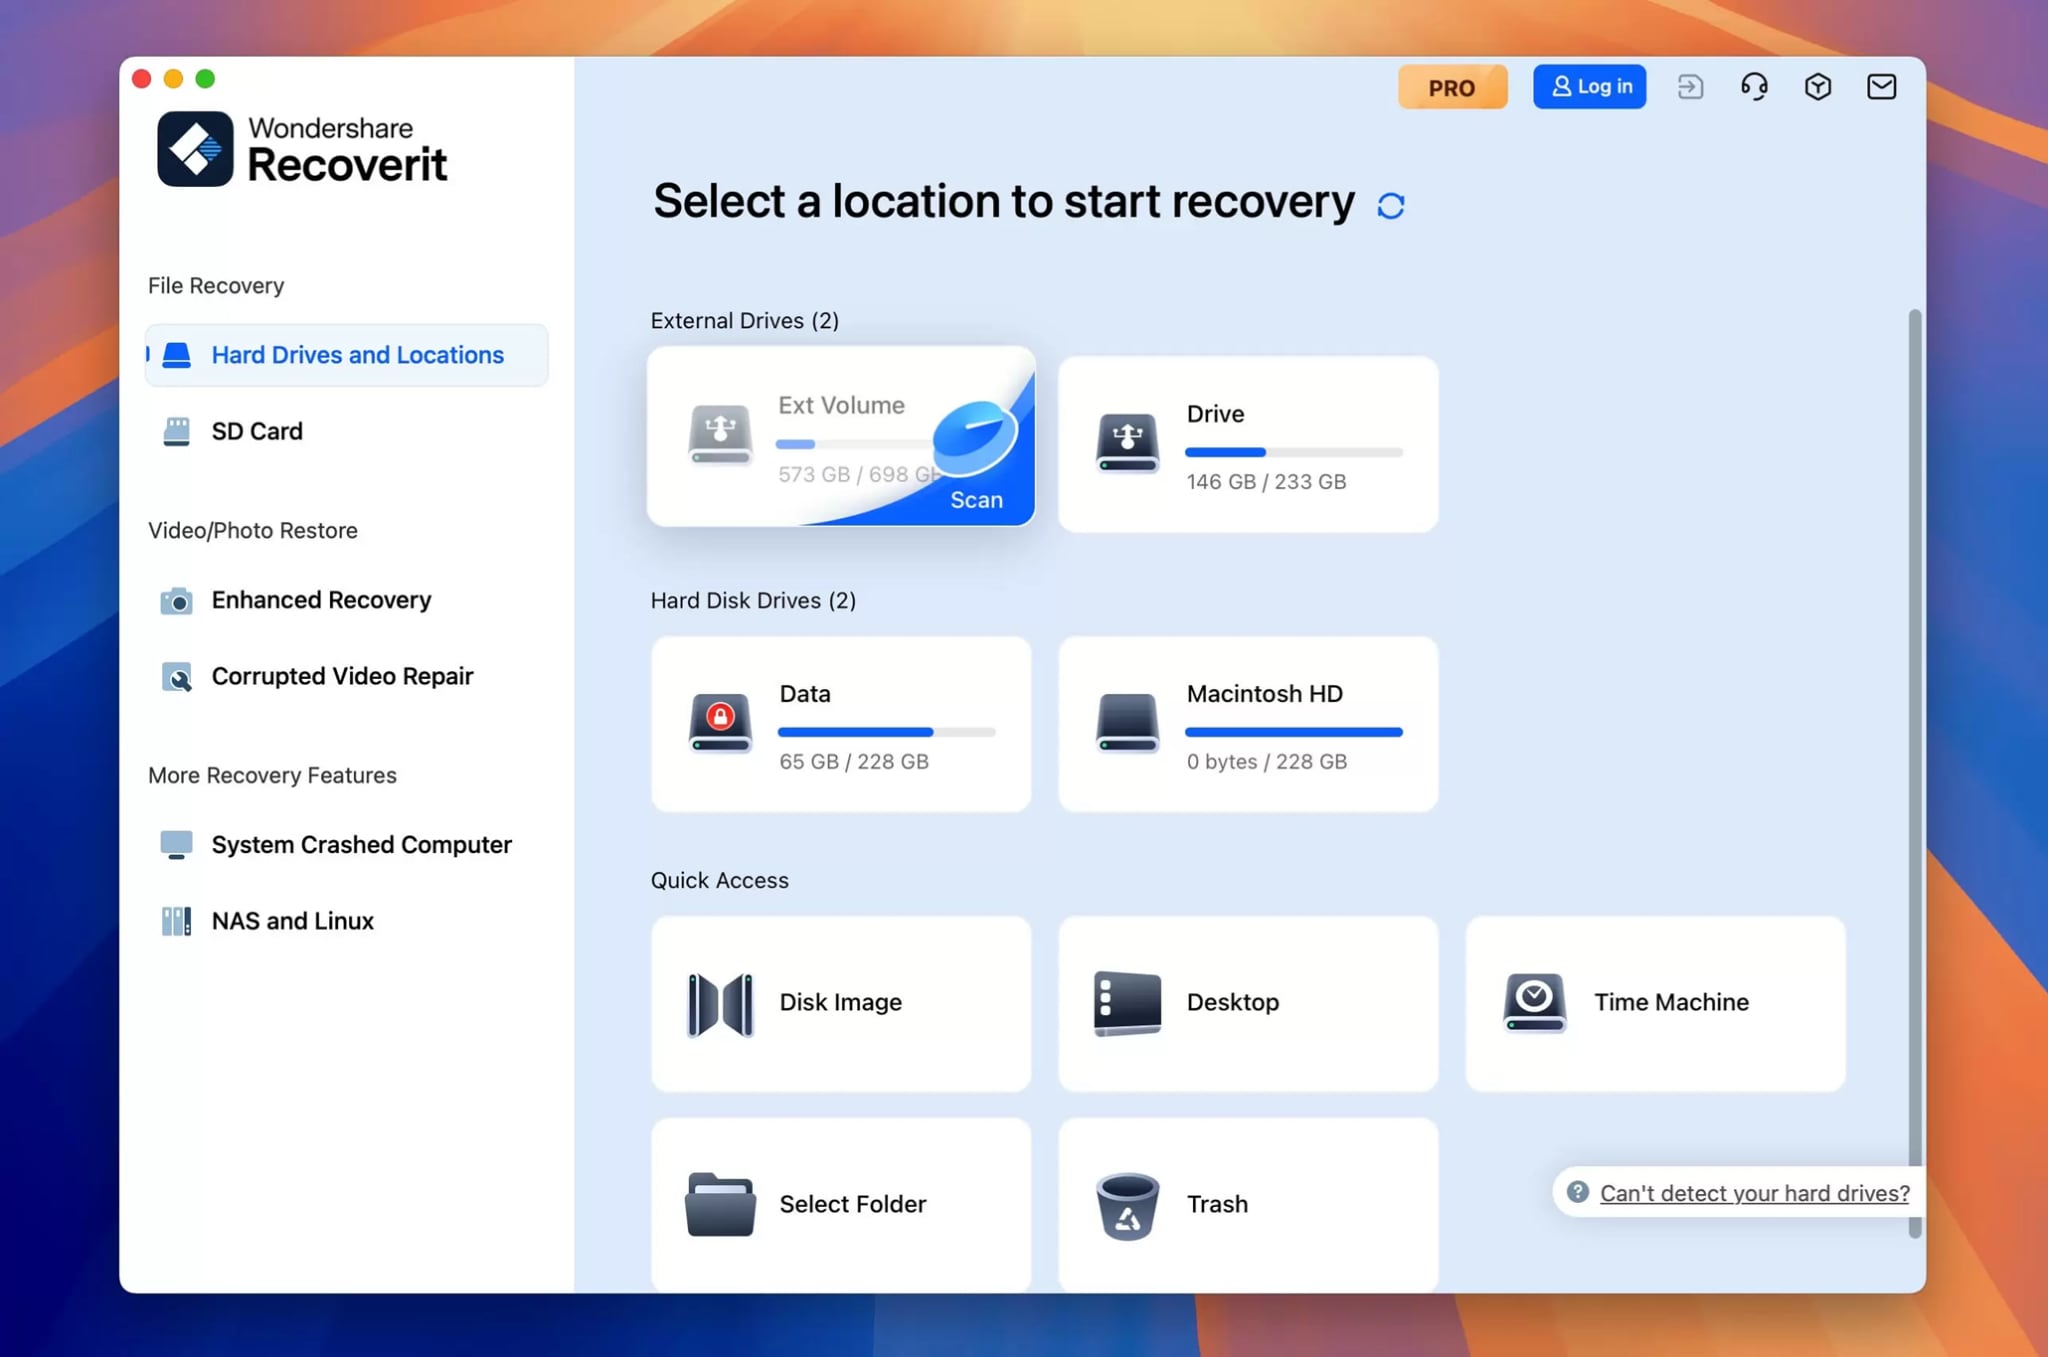Select the Data hard disk drive

pyautogui.click(x=840, y=723)
